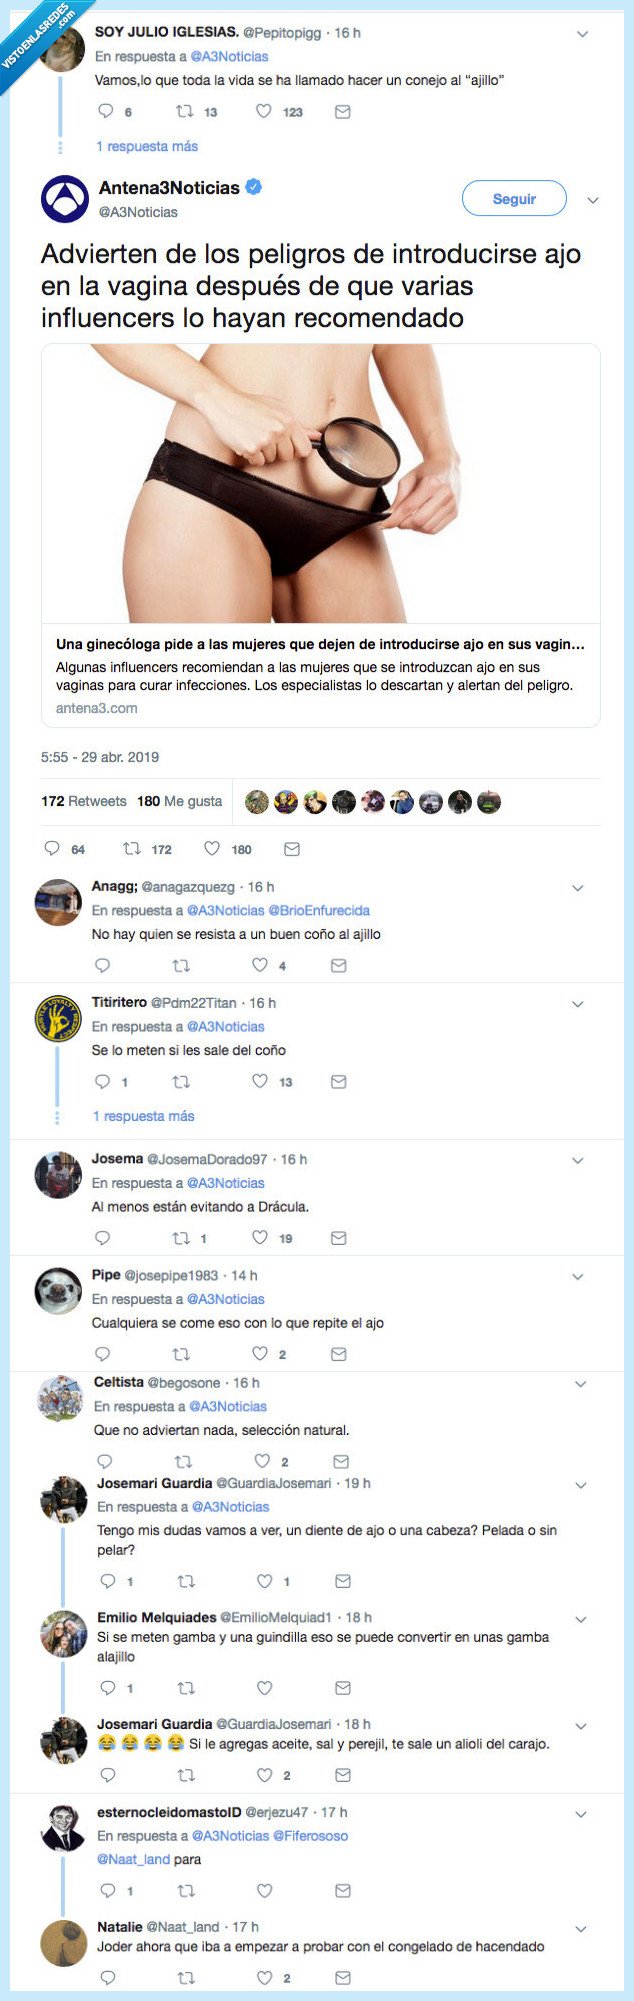Reply to the Antena3Noticias main tweet
Screen dimensions: 634x2001
(52, 849)
